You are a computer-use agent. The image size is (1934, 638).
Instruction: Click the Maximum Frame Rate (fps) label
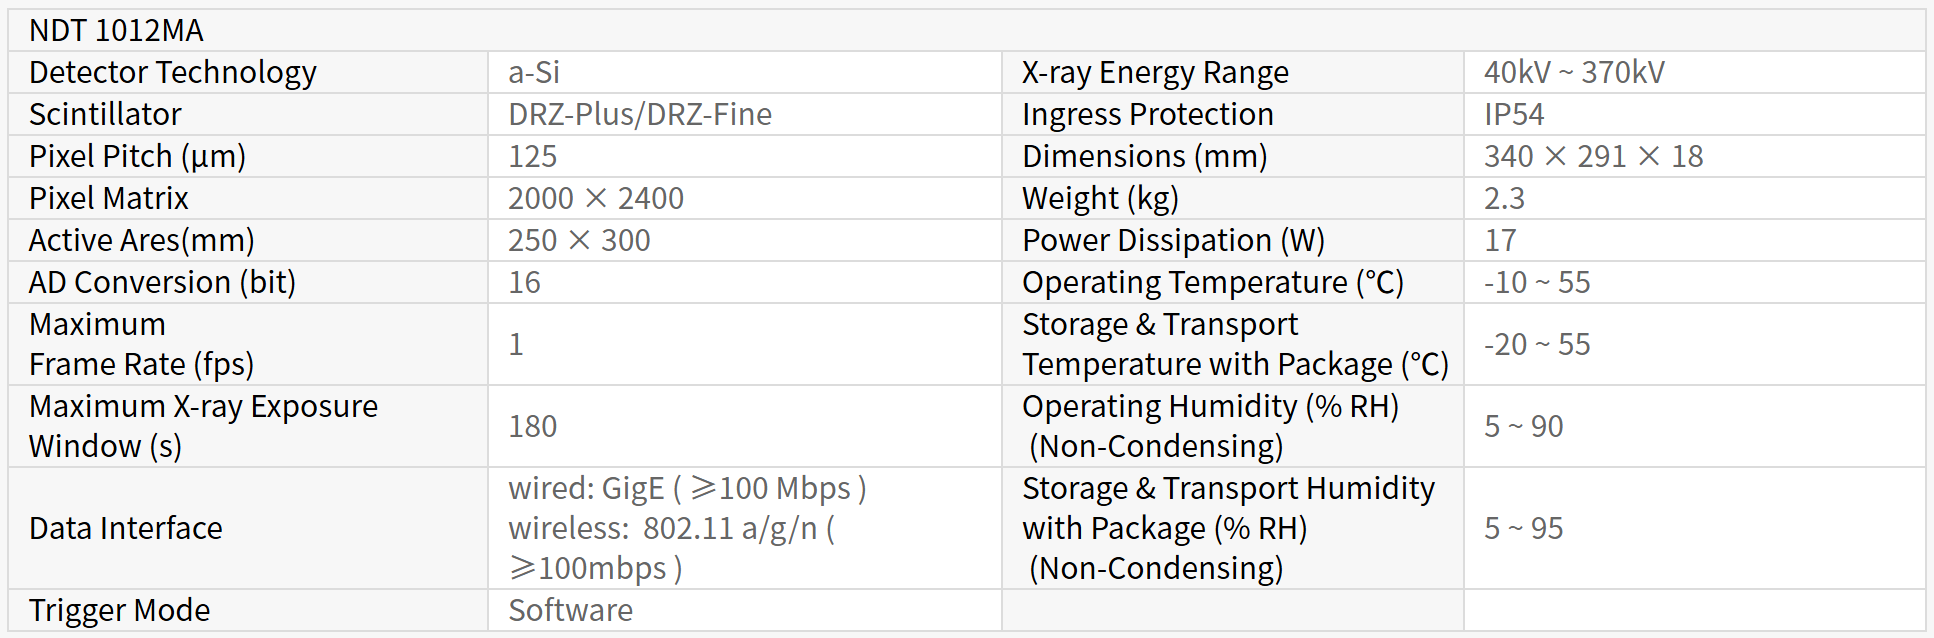tap(141, 345)
